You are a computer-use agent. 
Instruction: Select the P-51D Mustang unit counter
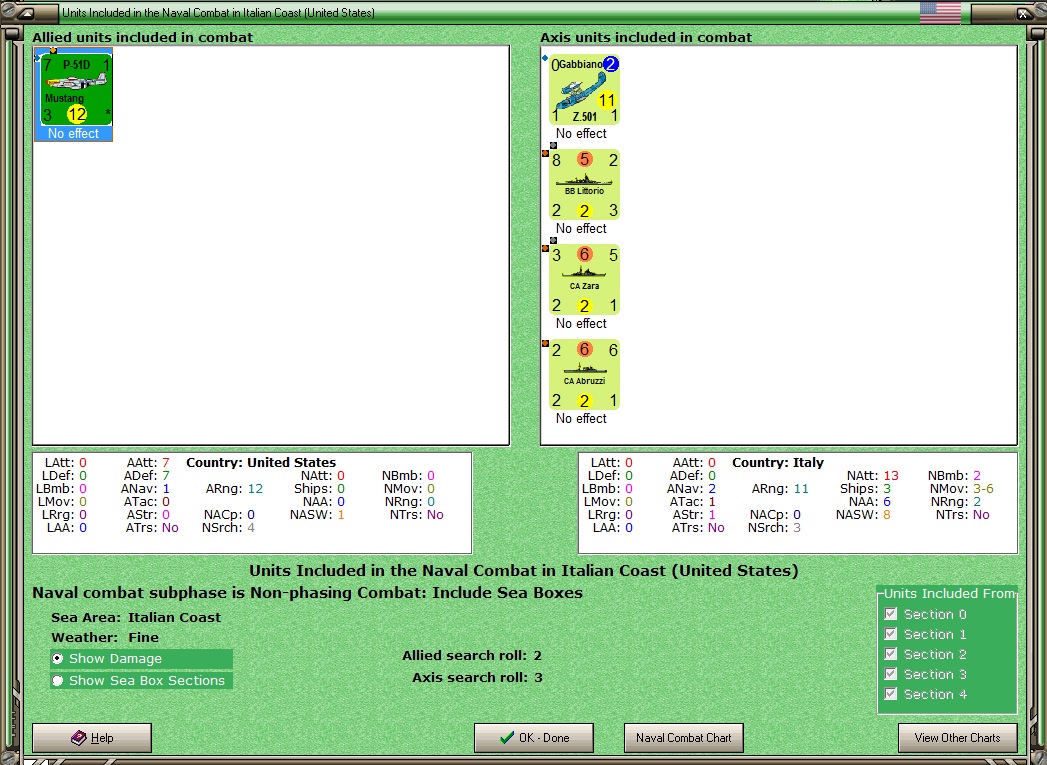[x=76, y=89]
